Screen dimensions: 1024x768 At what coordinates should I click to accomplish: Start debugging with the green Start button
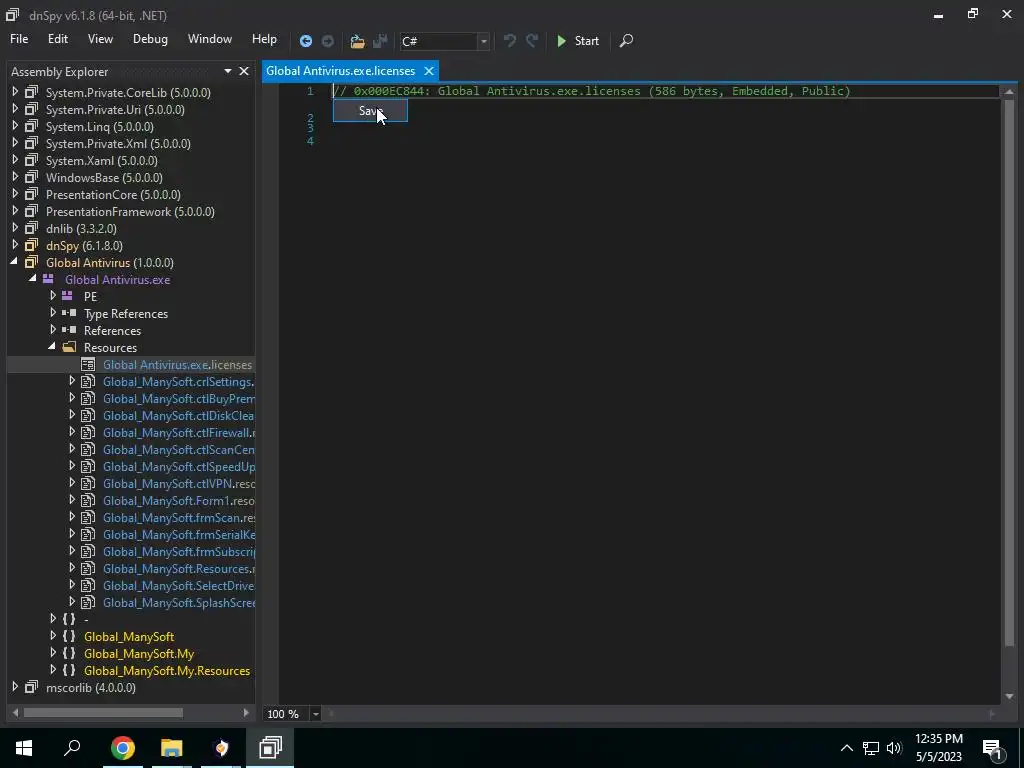577,41
